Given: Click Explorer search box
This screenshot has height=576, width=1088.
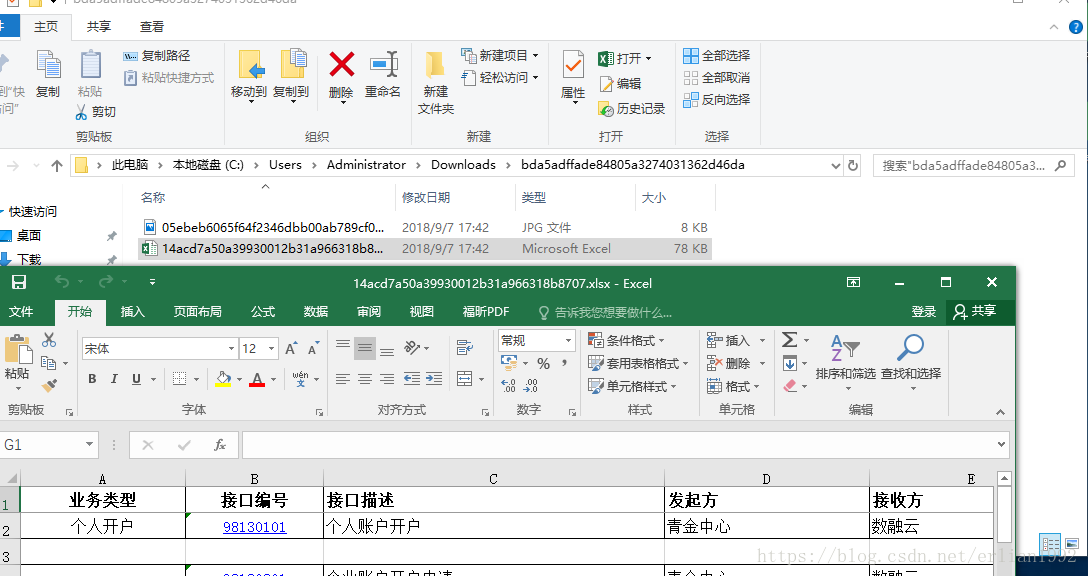Looking at the screenshot, I should (974, 165).
